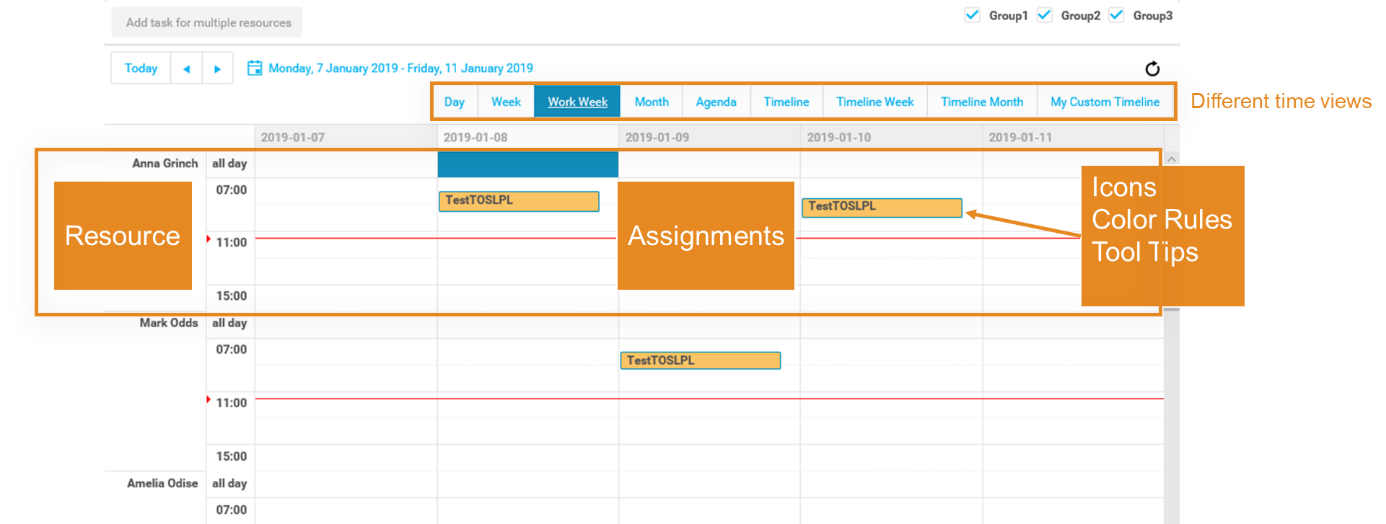Click the 2019-01-10 column header
This screenshot has height=524, width=1386.
tap(892, 137)
